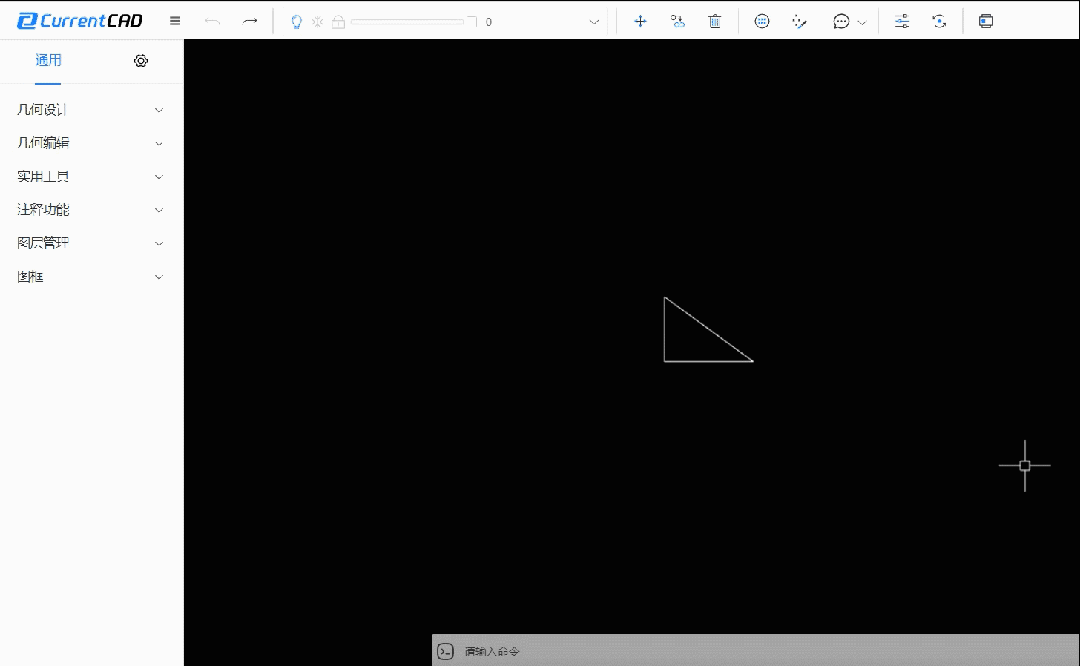Click the adjustment sliders icon
This screenshot has height=666, width=1080.
coord(901,20)
